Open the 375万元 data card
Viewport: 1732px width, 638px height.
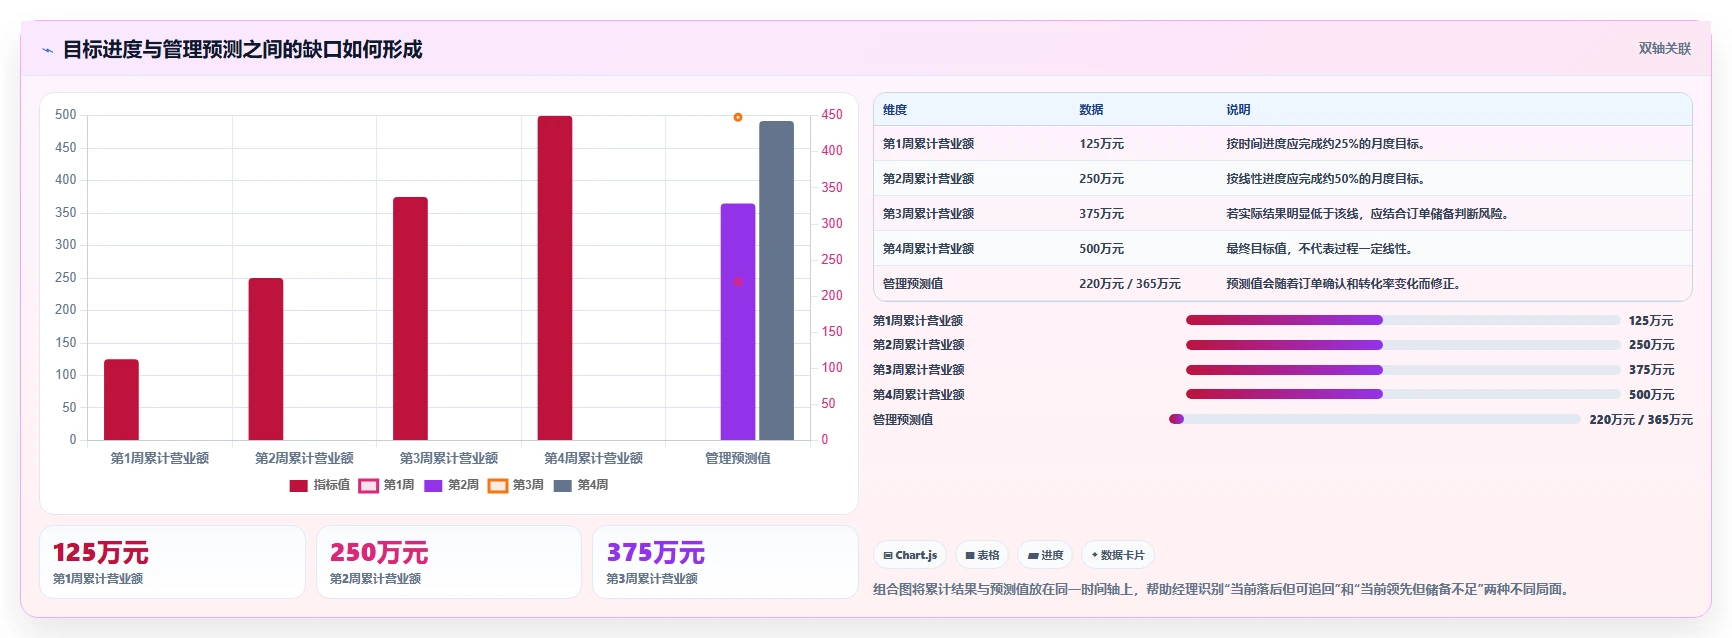click(x=725, y=562)
